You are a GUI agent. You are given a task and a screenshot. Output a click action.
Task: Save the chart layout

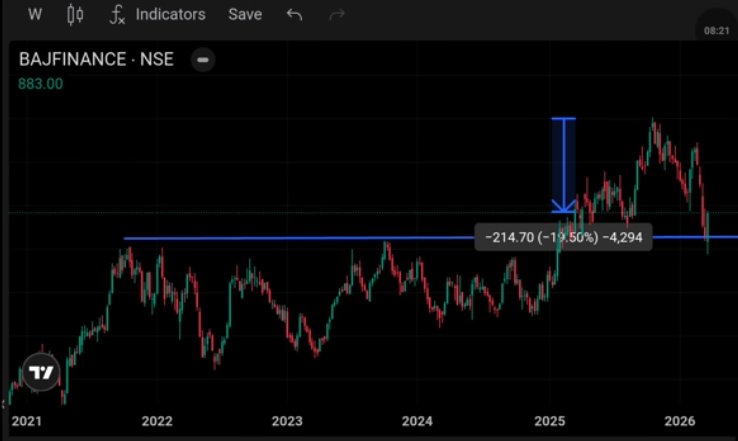pyautogui.click(x=245, y=15)
